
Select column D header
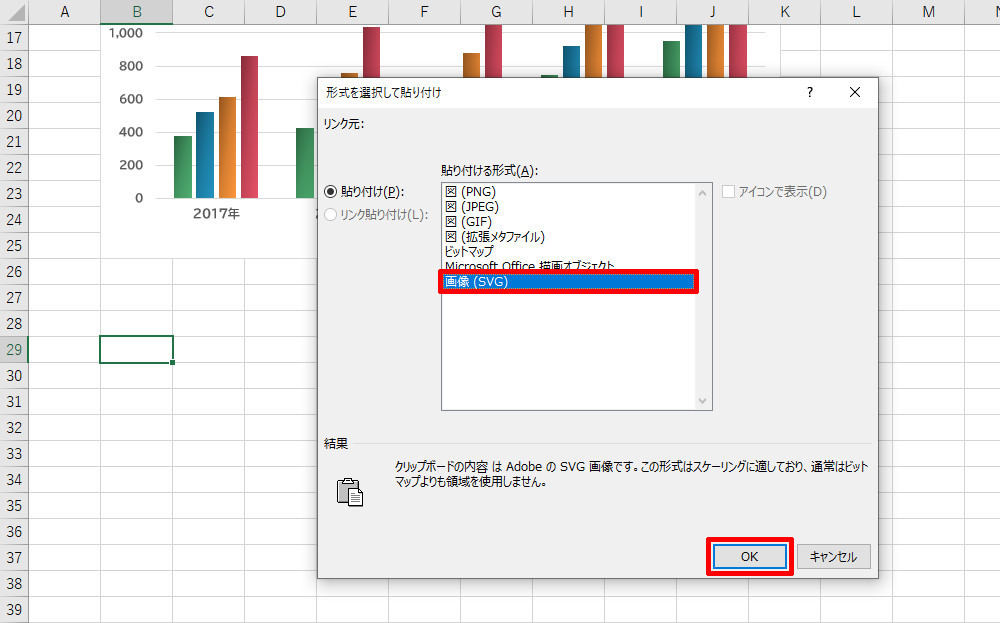pyautogui.click(x=281, y=12)
